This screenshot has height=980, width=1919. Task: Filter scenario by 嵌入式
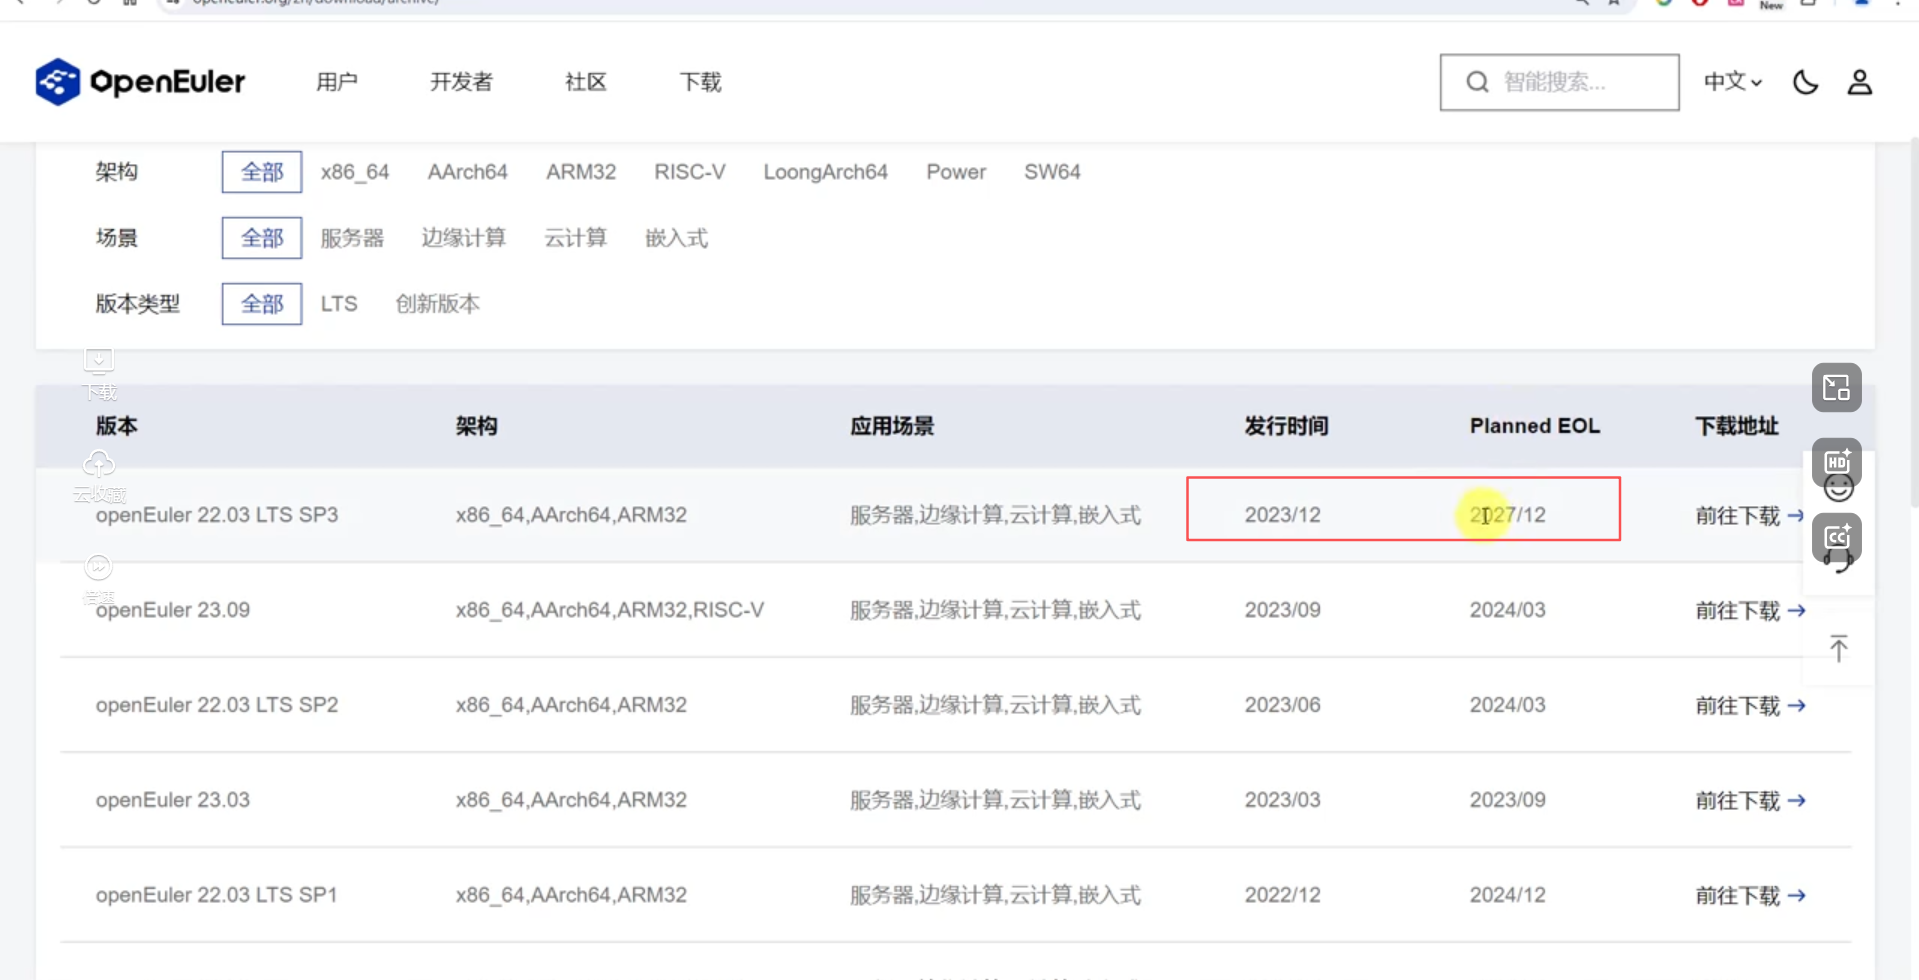[x=677, y=238]
